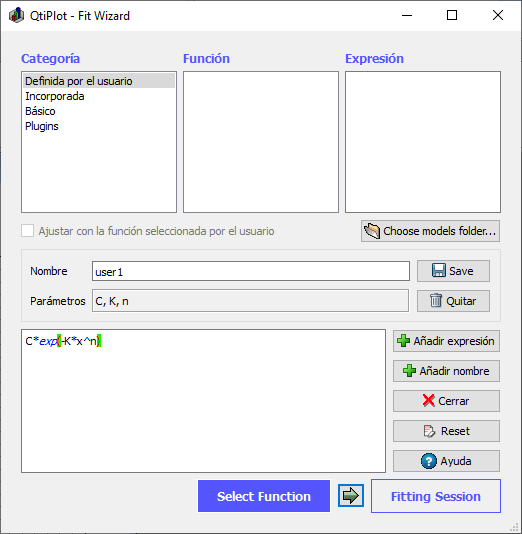Close the Fit Wizard window

[x=498, y=15]
